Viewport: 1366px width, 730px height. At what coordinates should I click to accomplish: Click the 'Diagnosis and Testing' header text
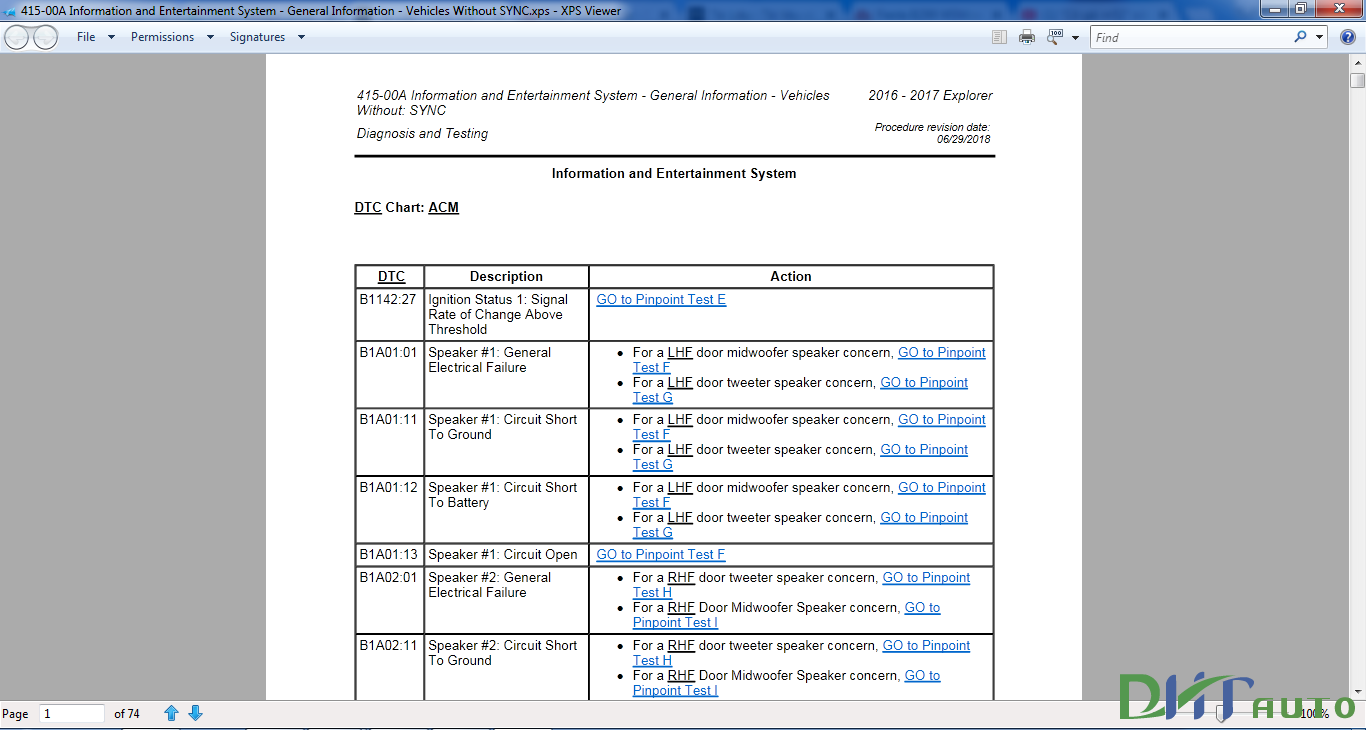(422, 134)
